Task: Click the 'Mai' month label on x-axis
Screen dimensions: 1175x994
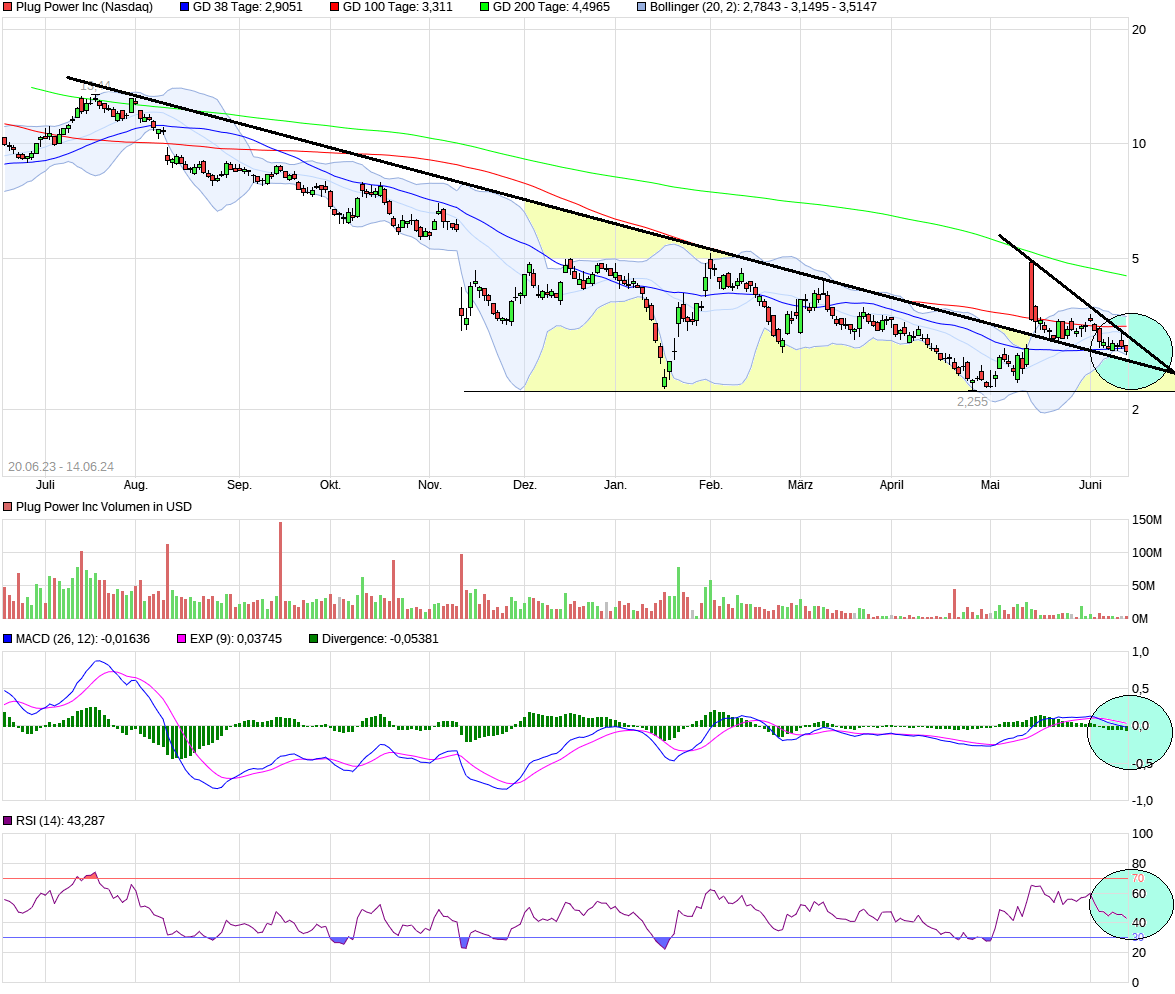Action: [990, 485]
